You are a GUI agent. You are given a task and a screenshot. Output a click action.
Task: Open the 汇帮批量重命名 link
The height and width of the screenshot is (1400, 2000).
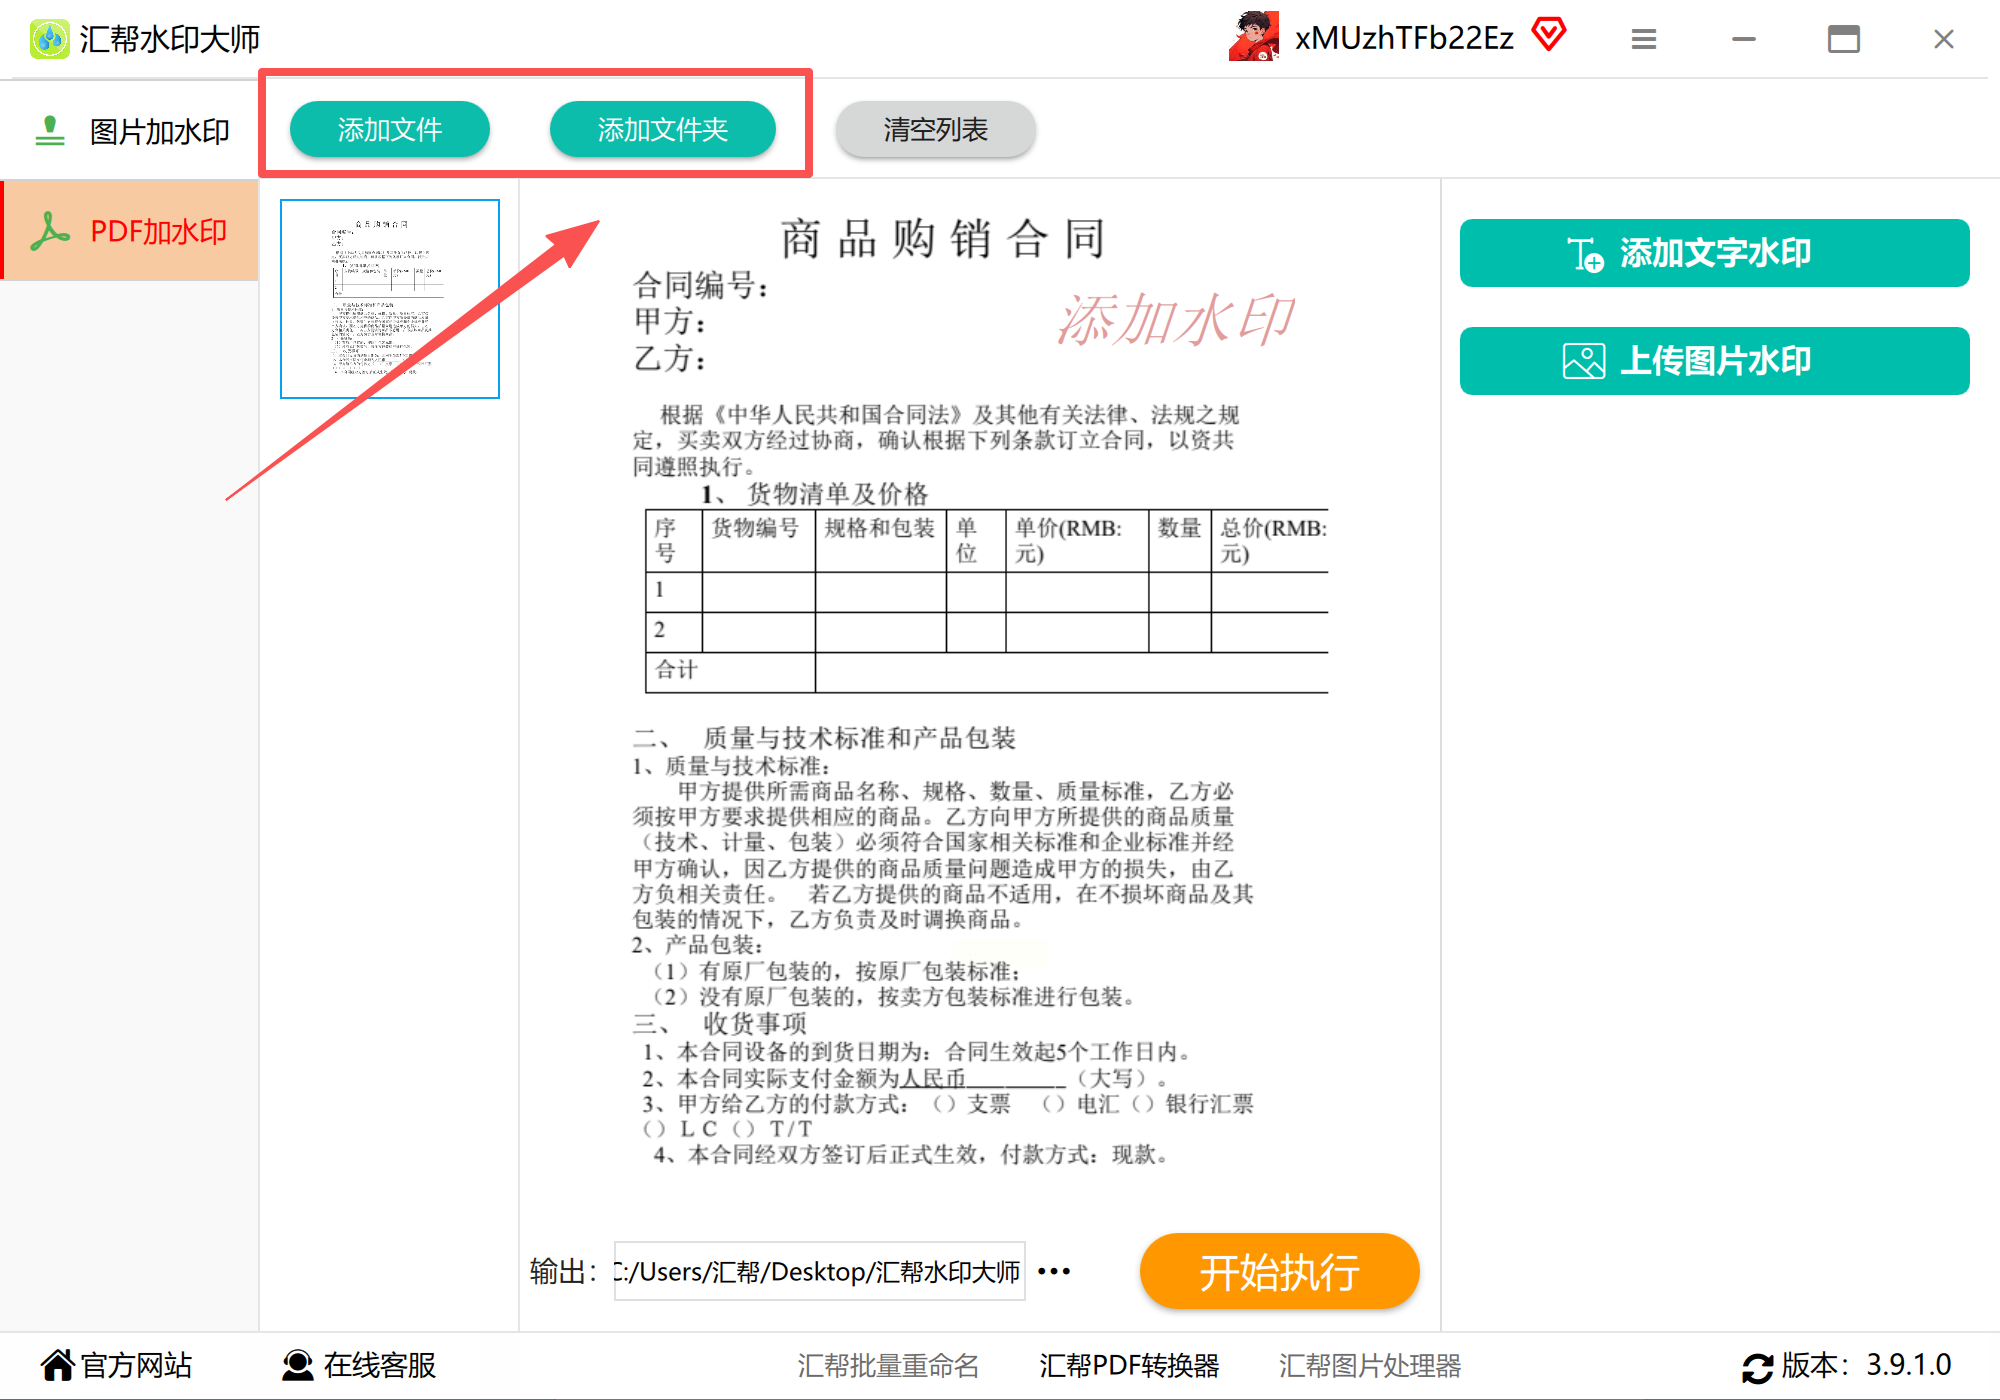click(888, 1365)
